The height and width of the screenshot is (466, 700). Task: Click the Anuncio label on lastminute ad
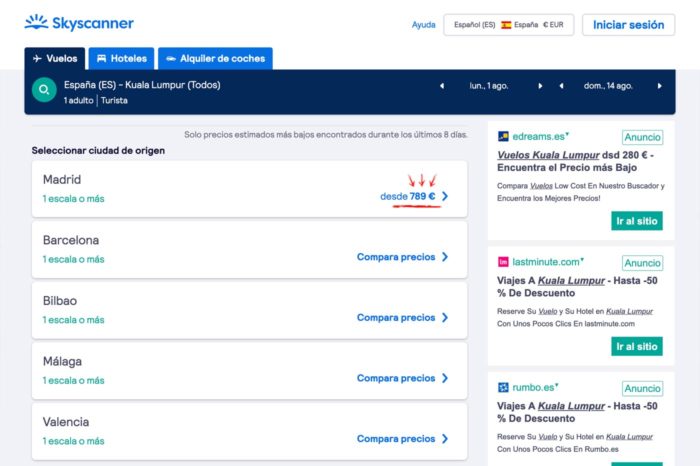642,263
